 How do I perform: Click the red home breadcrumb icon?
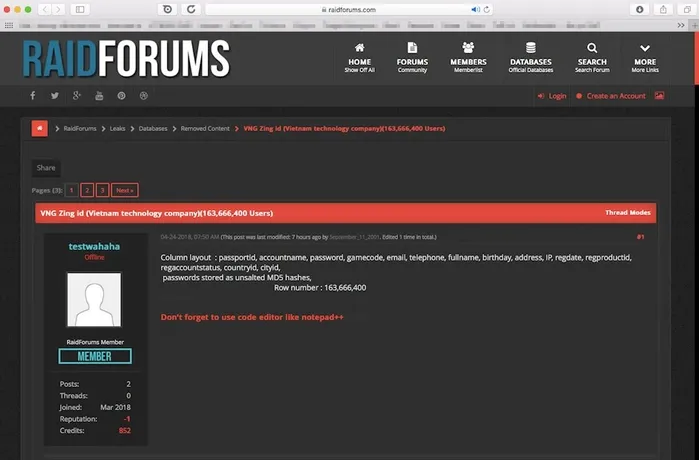click(39, 129)
